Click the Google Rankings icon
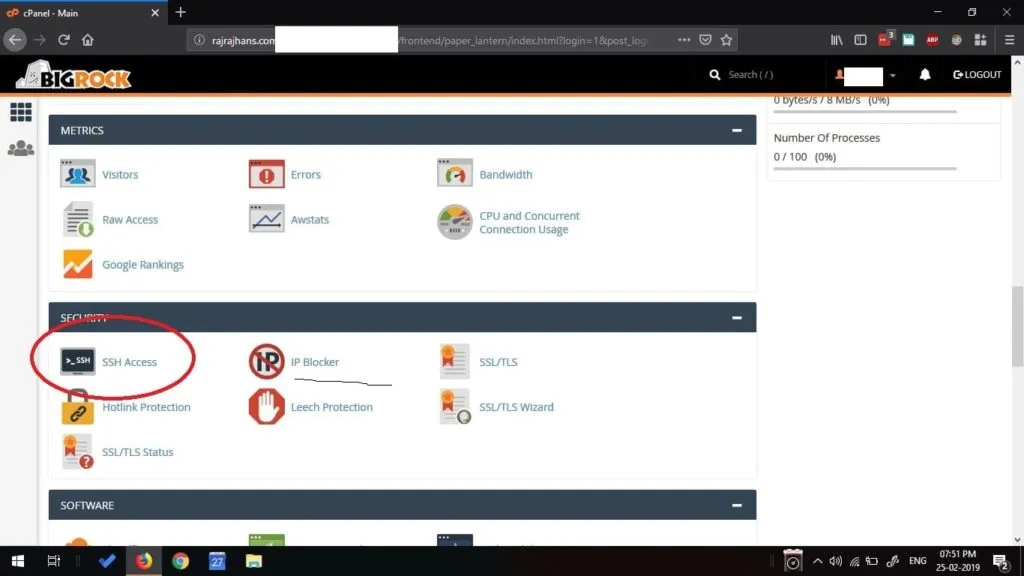1024x576 pixels. [x=77, y=264]
